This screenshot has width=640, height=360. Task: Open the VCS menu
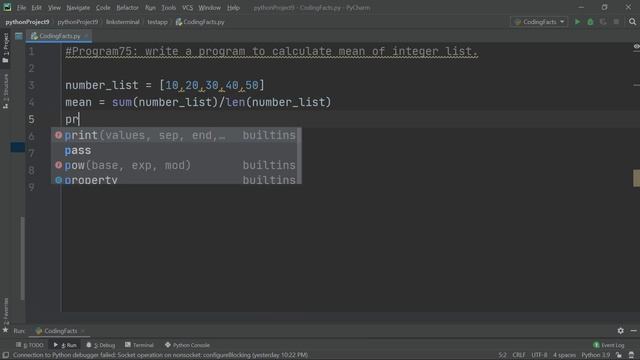coord(187,7)
